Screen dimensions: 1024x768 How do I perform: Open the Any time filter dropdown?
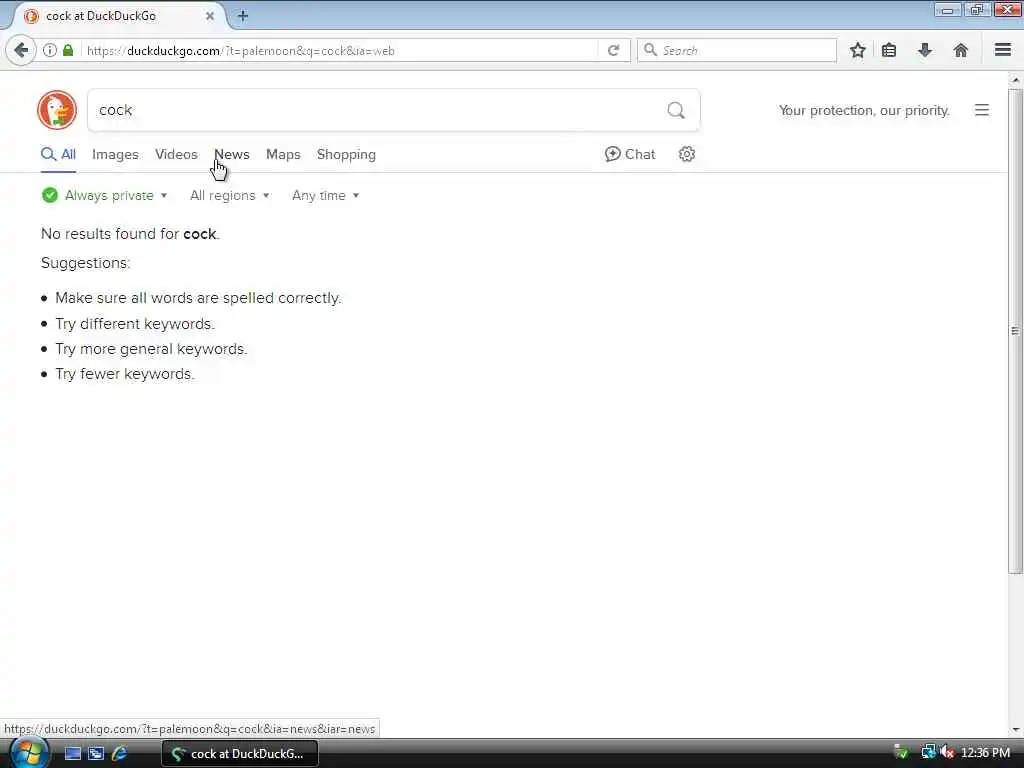tap(325, 195)
